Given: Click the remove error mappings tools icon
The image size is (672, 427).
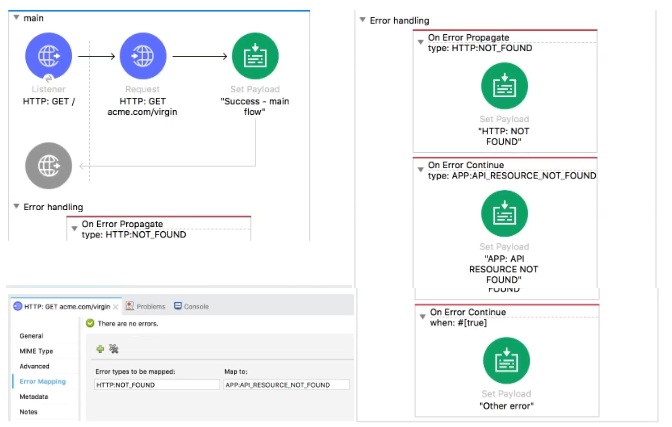Looking at the screenshot, I should [x=114, y=348].
